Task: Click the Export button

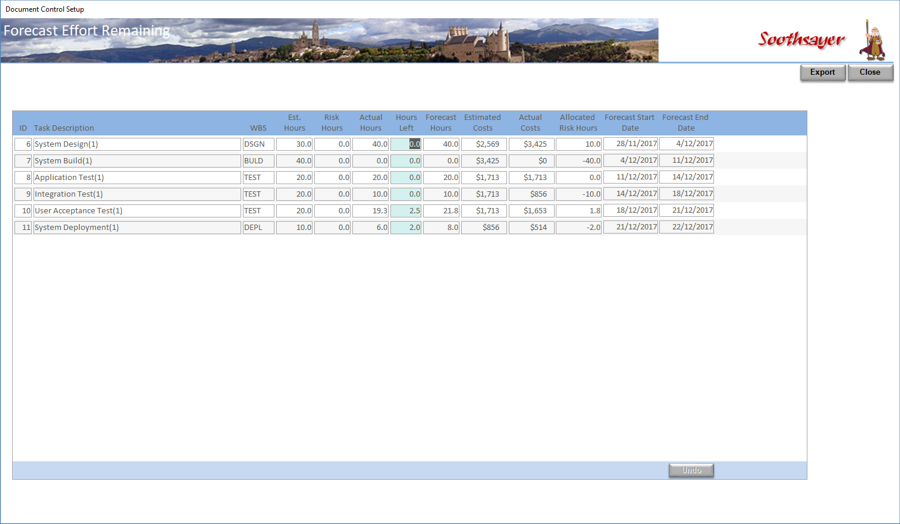Action: (x=823, y=72)
